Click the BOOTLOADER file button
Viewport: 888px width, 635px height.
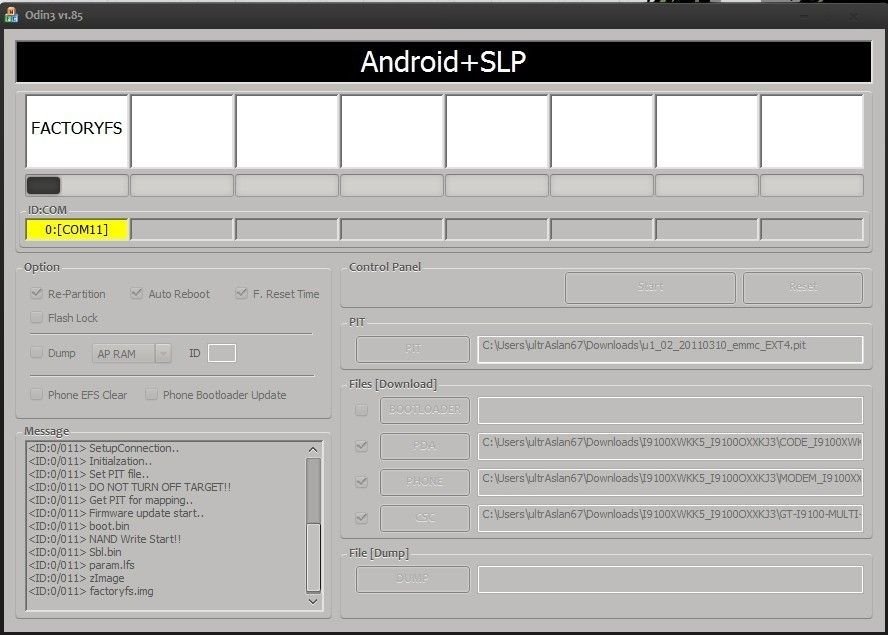425,410
